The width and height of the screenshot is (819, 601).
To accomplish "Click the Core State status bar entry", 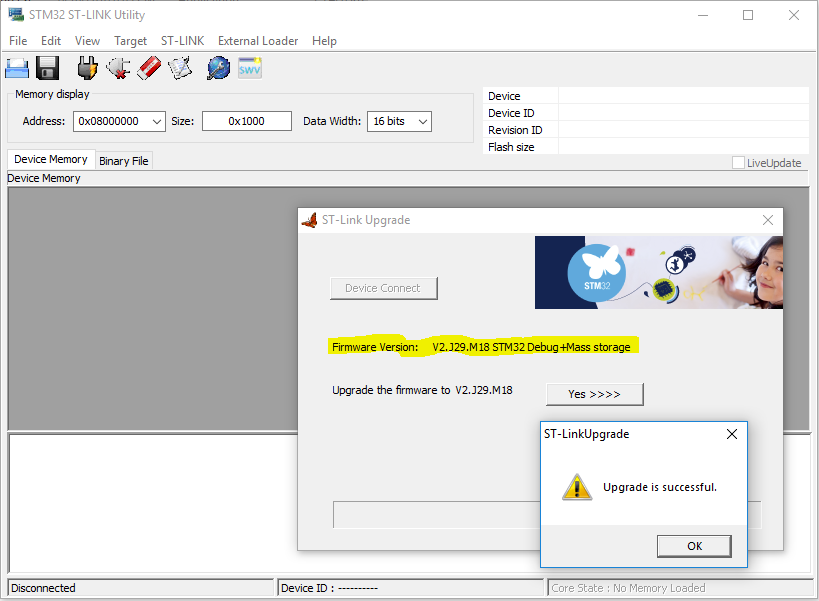I will [x=681, y=588].
